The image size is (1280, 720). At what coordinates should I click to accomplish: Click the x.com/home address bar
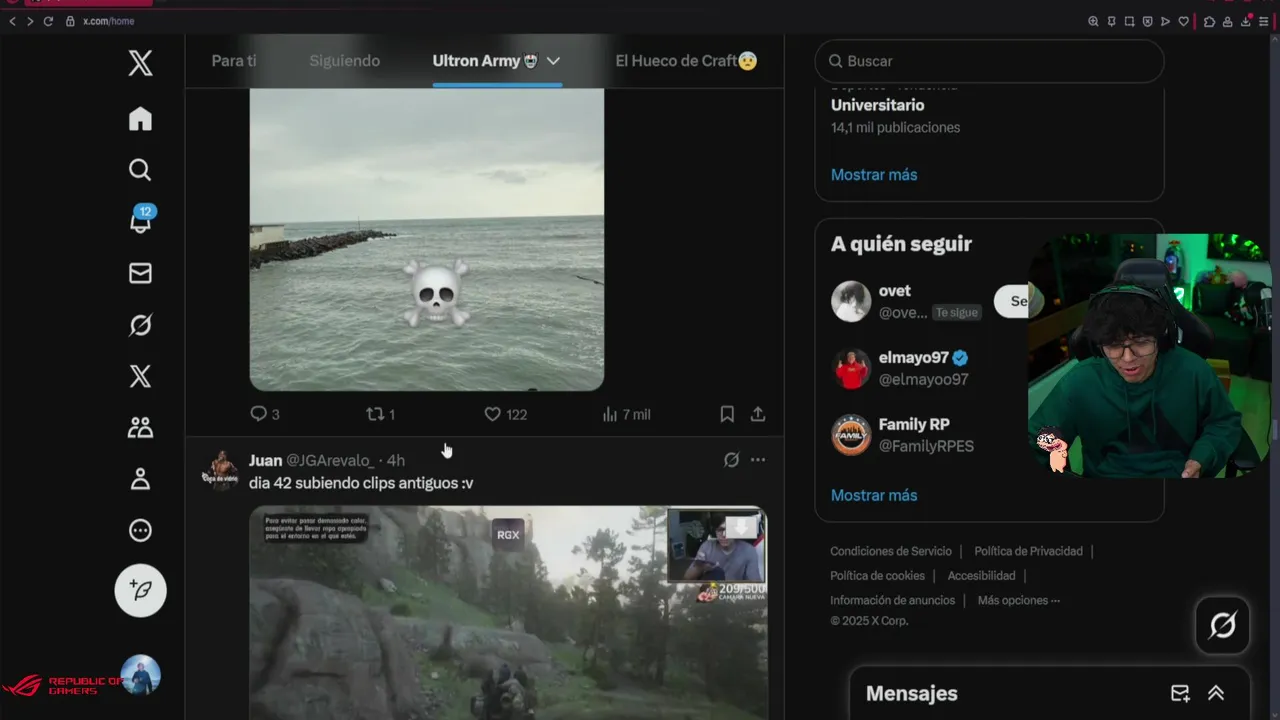click(x=108, y=21)
